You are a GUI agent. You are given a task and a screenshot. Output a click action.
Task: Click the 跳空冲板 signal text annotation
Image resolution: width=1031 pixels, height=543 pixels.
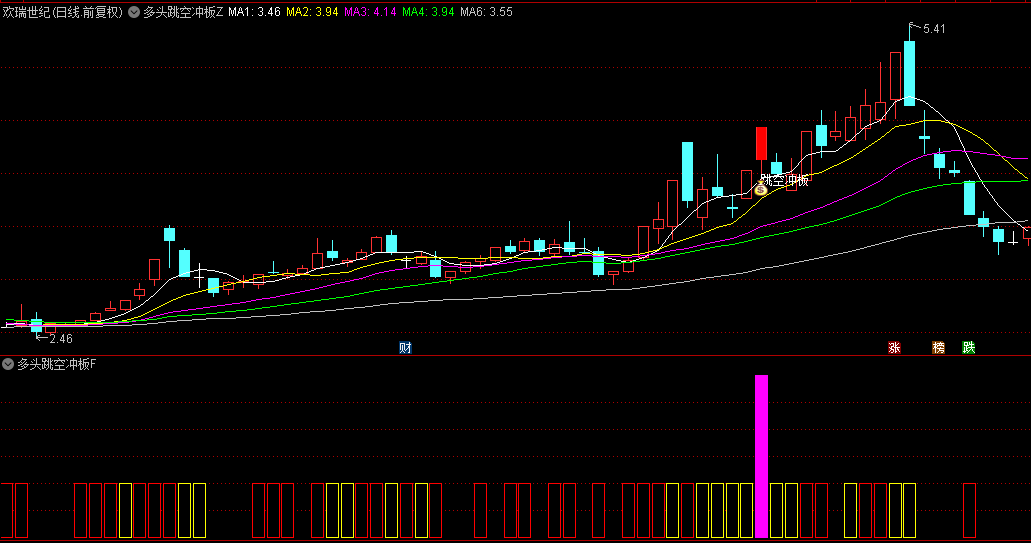(x=784, y=180)
